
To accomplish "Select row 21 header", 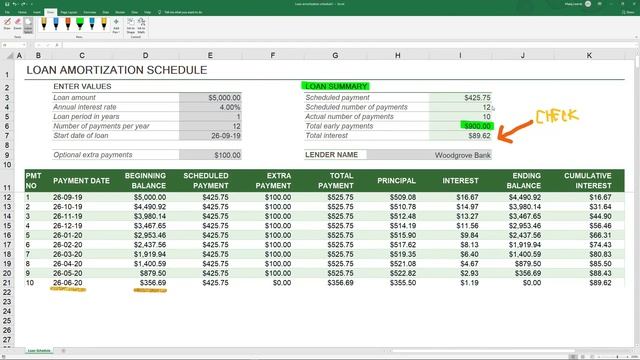I will [x=7, y=283].
